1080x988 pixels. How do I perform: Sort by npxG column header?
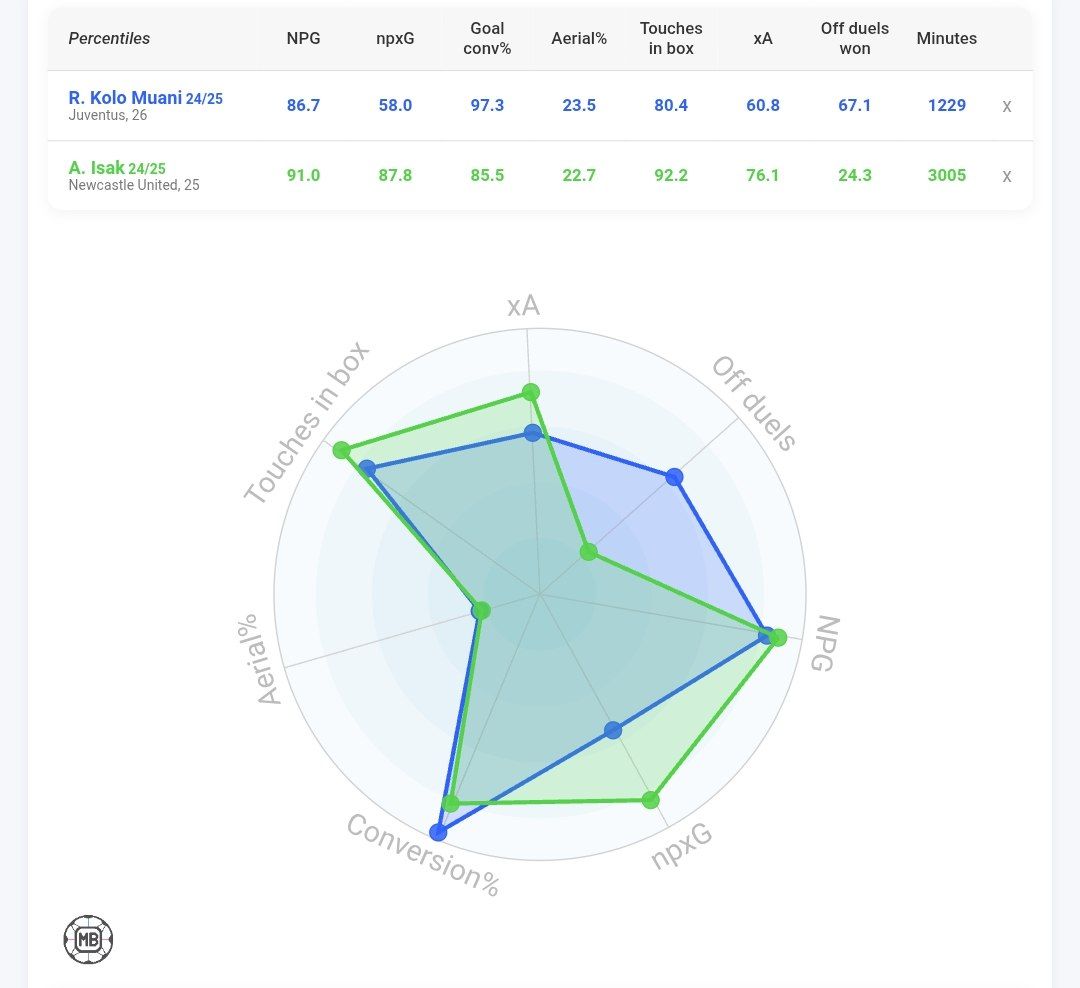tap(395, 39)
